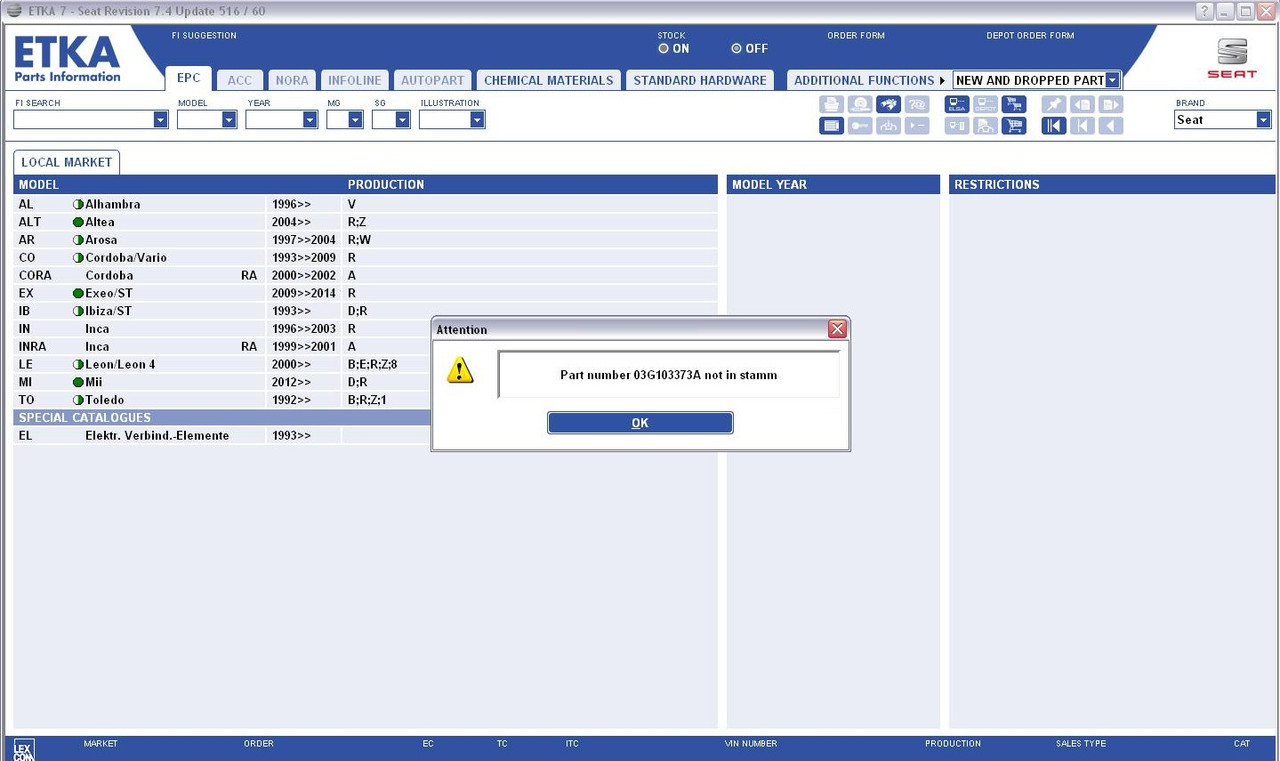Open the BRAND dropdown showing Seat
The width and height of the screenshot is (1280, 761).
click(1263, 120)
